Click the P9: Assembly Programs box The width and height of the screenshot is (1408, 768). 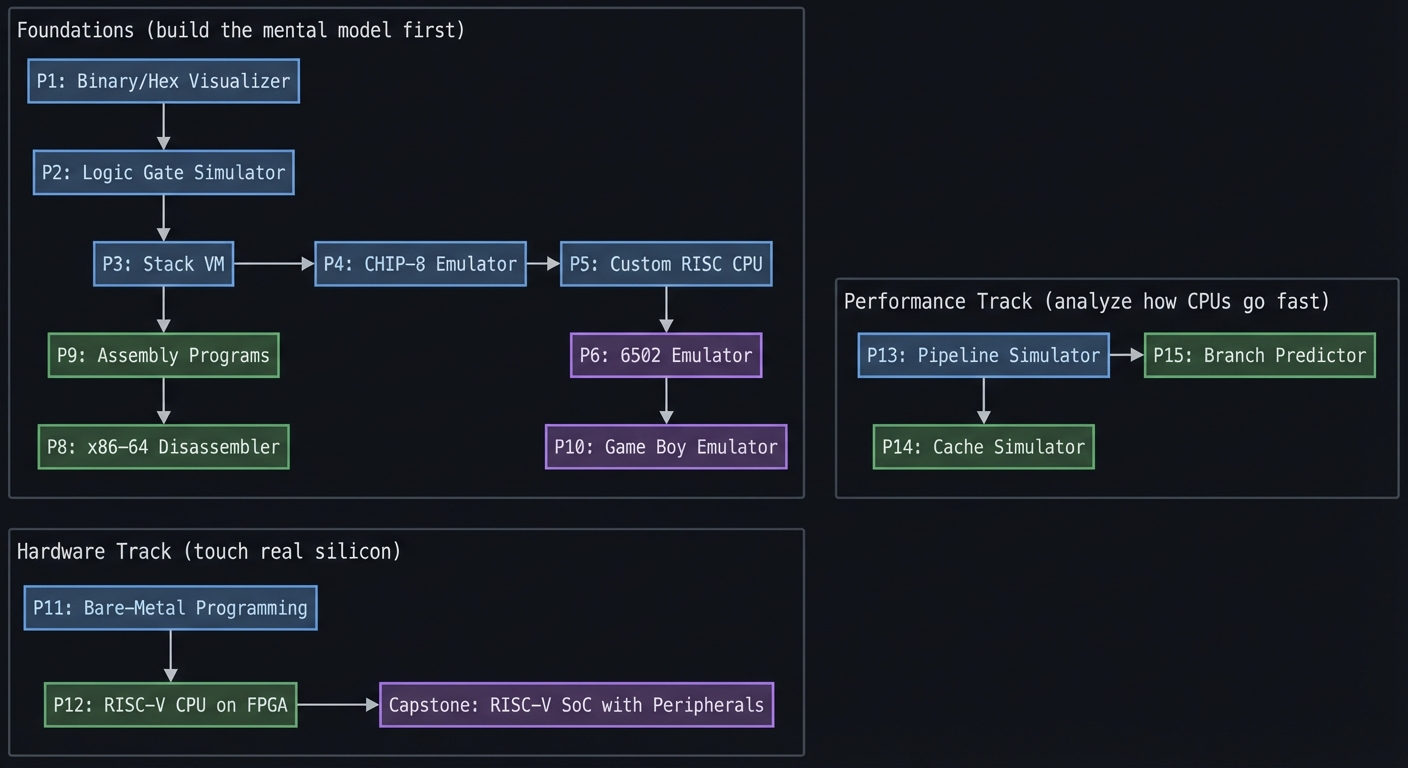pos(163,355)
